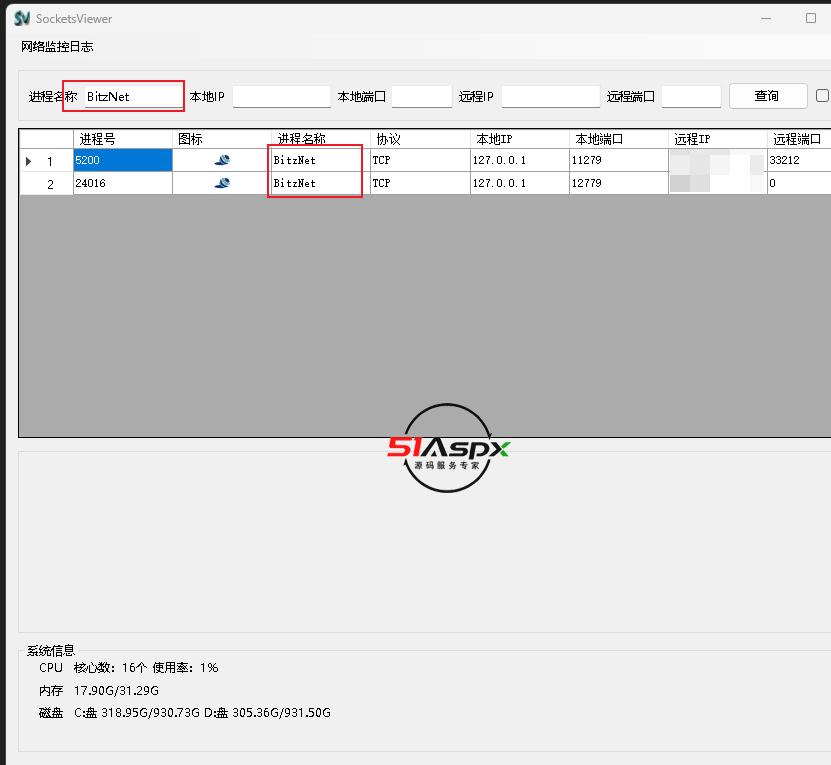Image resolution: width=831 pixels, height=765 pixels.
Task: Click the SocketsViewer app icon in title bar
Action: pos(22,19)
